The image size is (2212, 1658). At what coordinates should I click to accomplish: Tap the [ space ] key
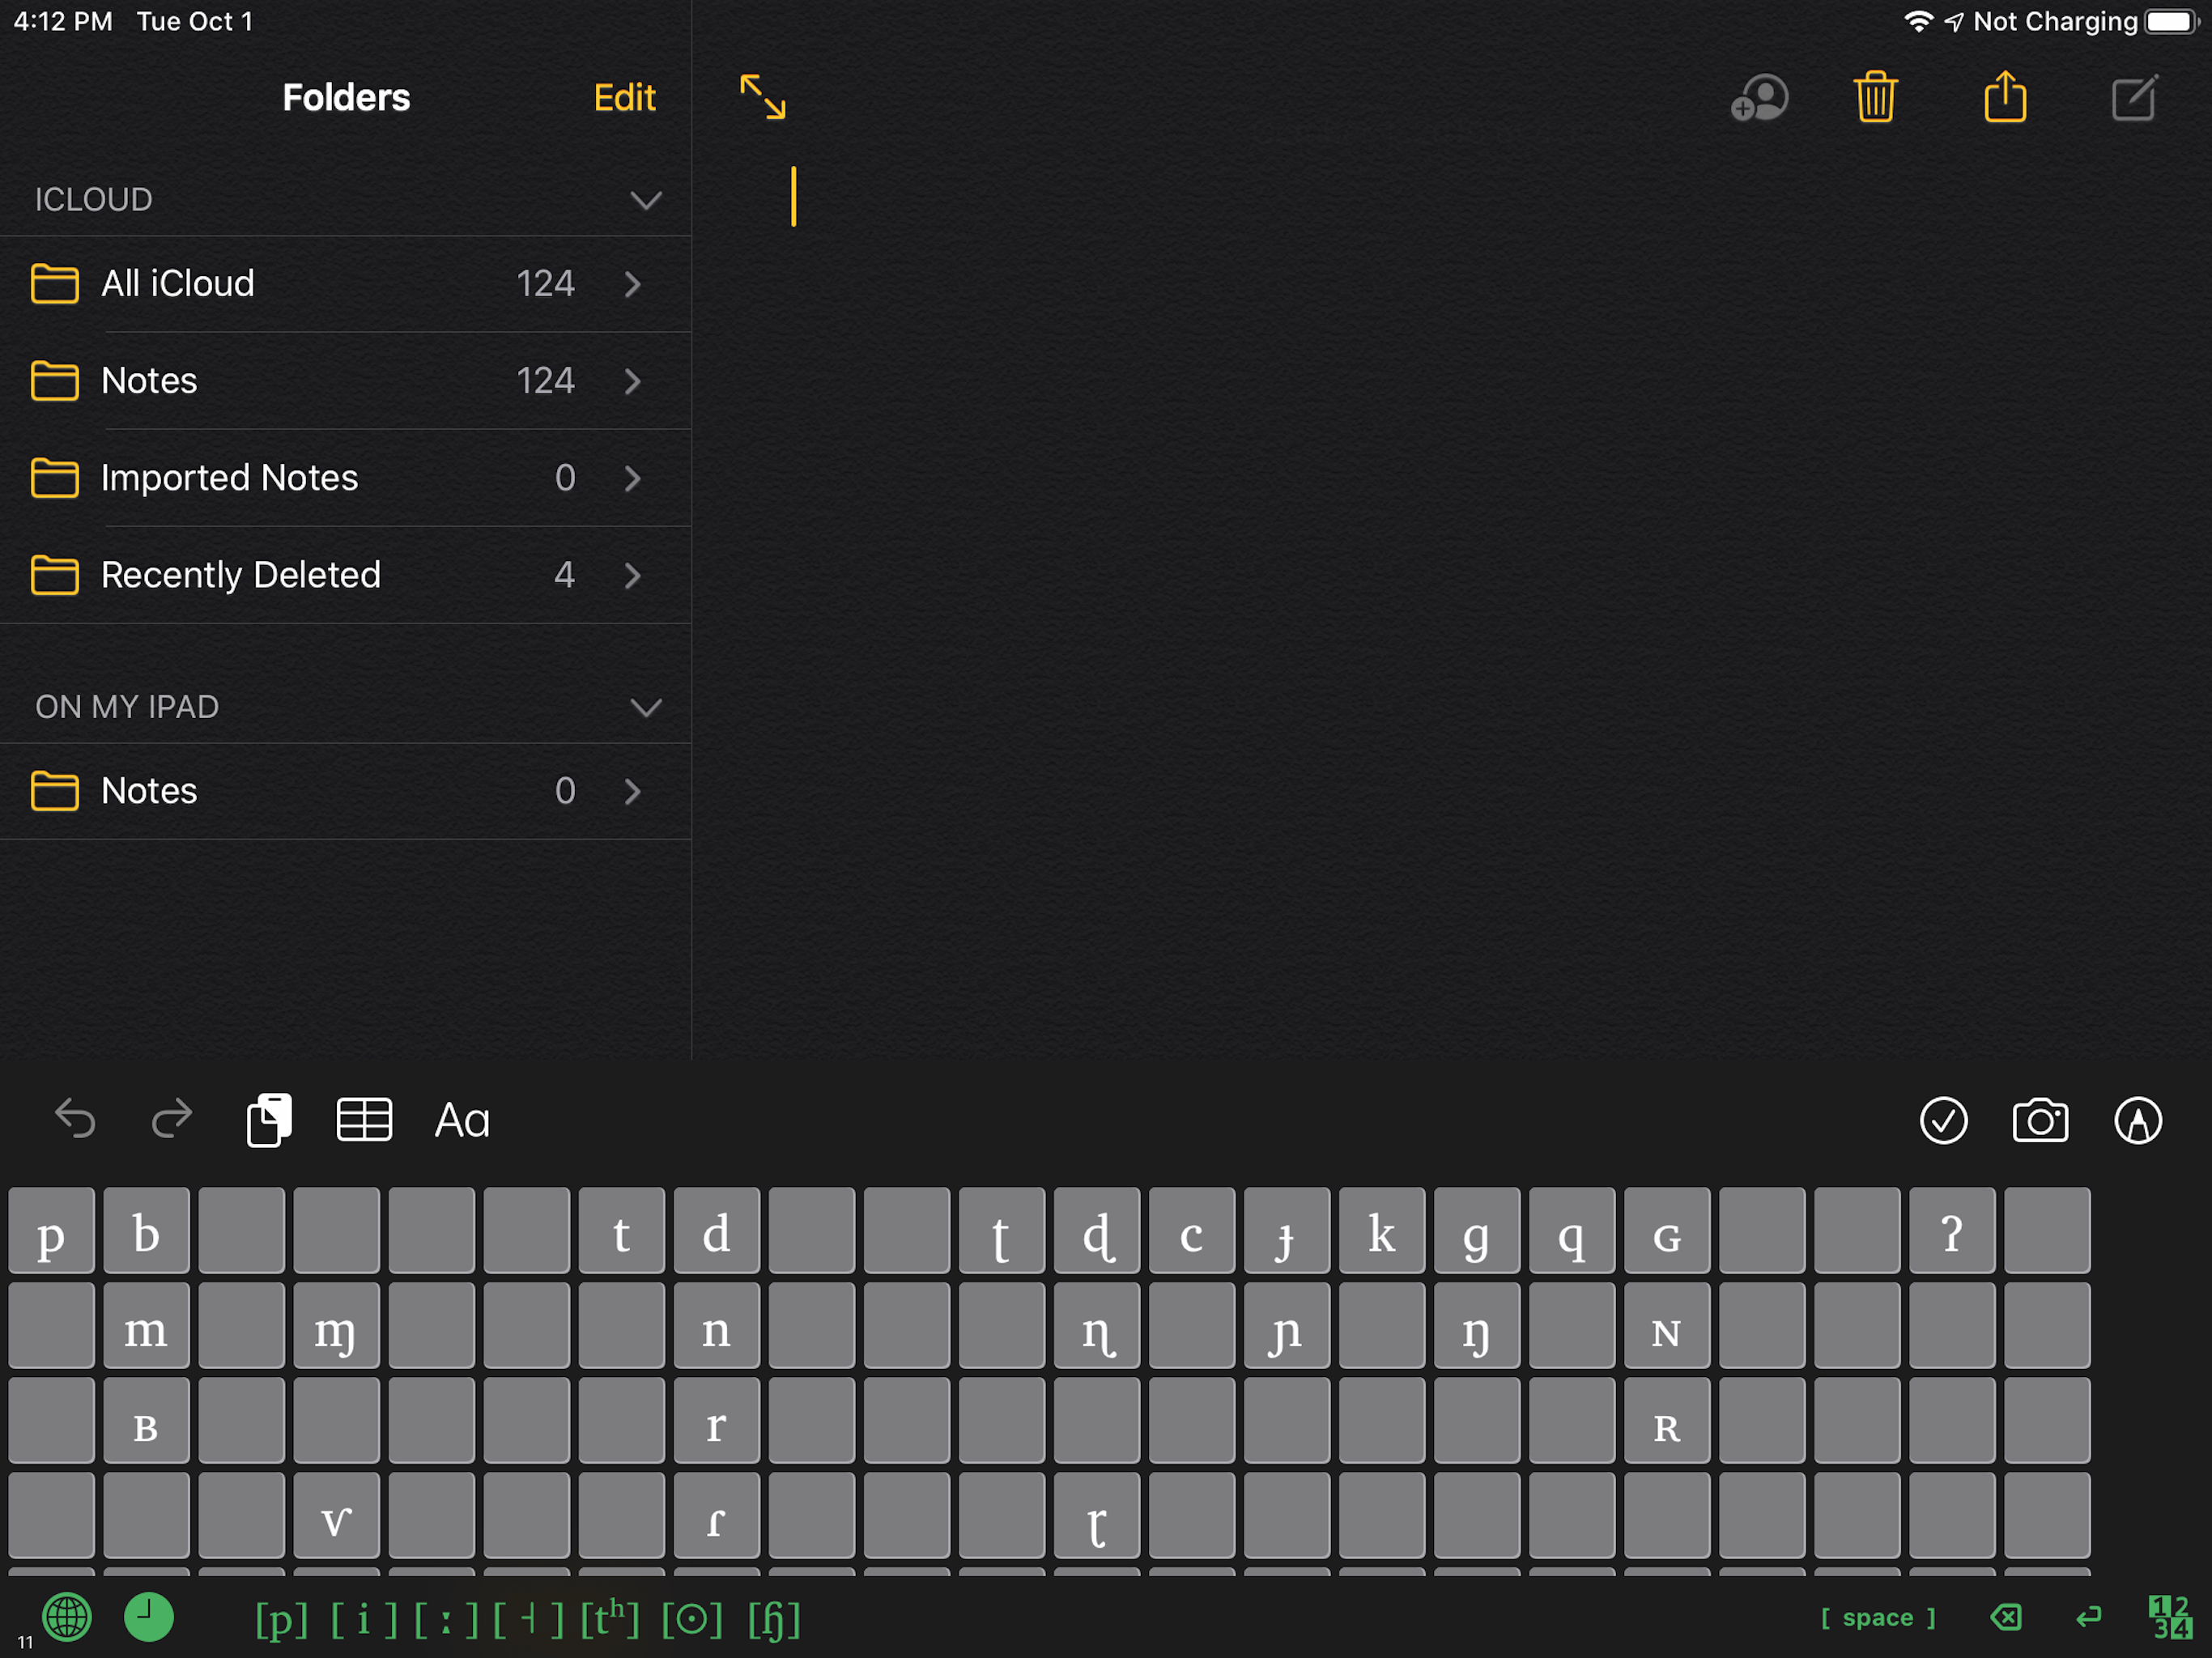coord(1878,1617)
